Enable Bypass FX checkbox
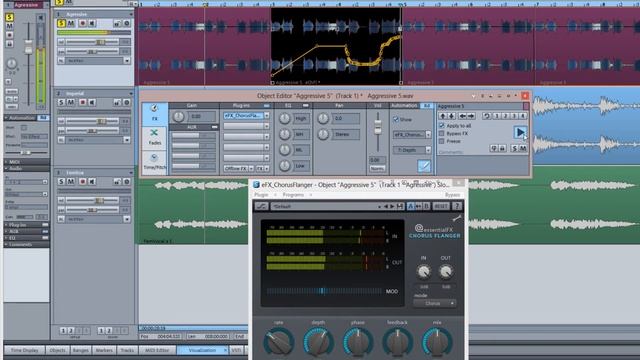The image size is (640, 360). coord(441,133)
